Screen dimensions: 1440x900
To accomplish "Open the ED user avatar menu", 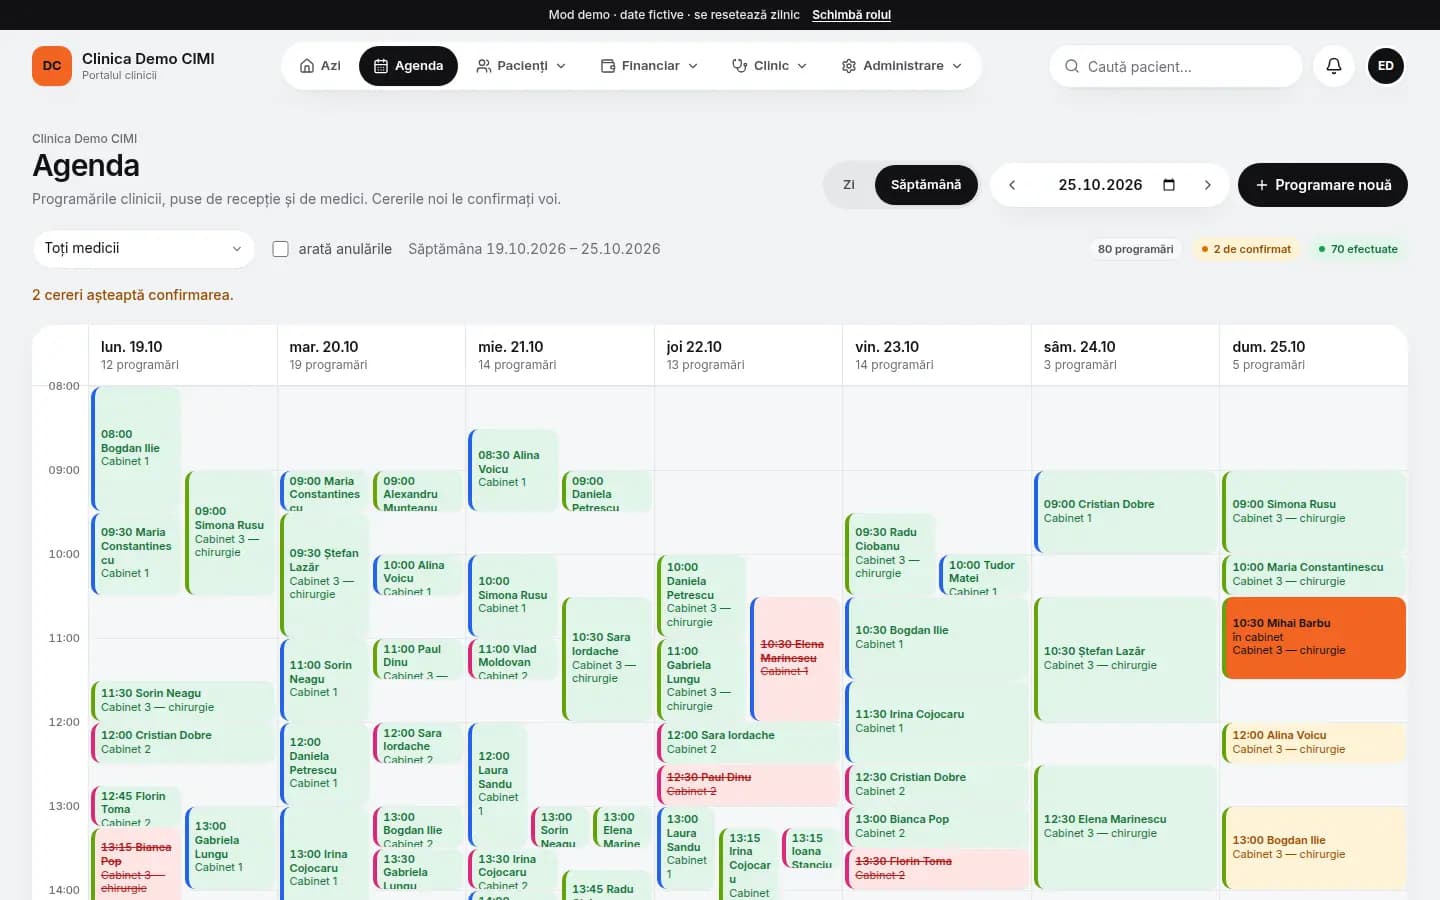I will (1386, 66).
